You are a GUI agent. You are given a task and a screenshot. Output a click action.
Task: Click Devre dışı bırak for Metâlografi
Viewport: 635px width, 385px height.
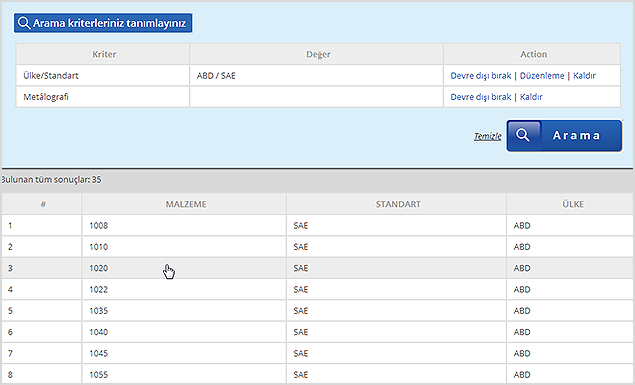[481, 97]
